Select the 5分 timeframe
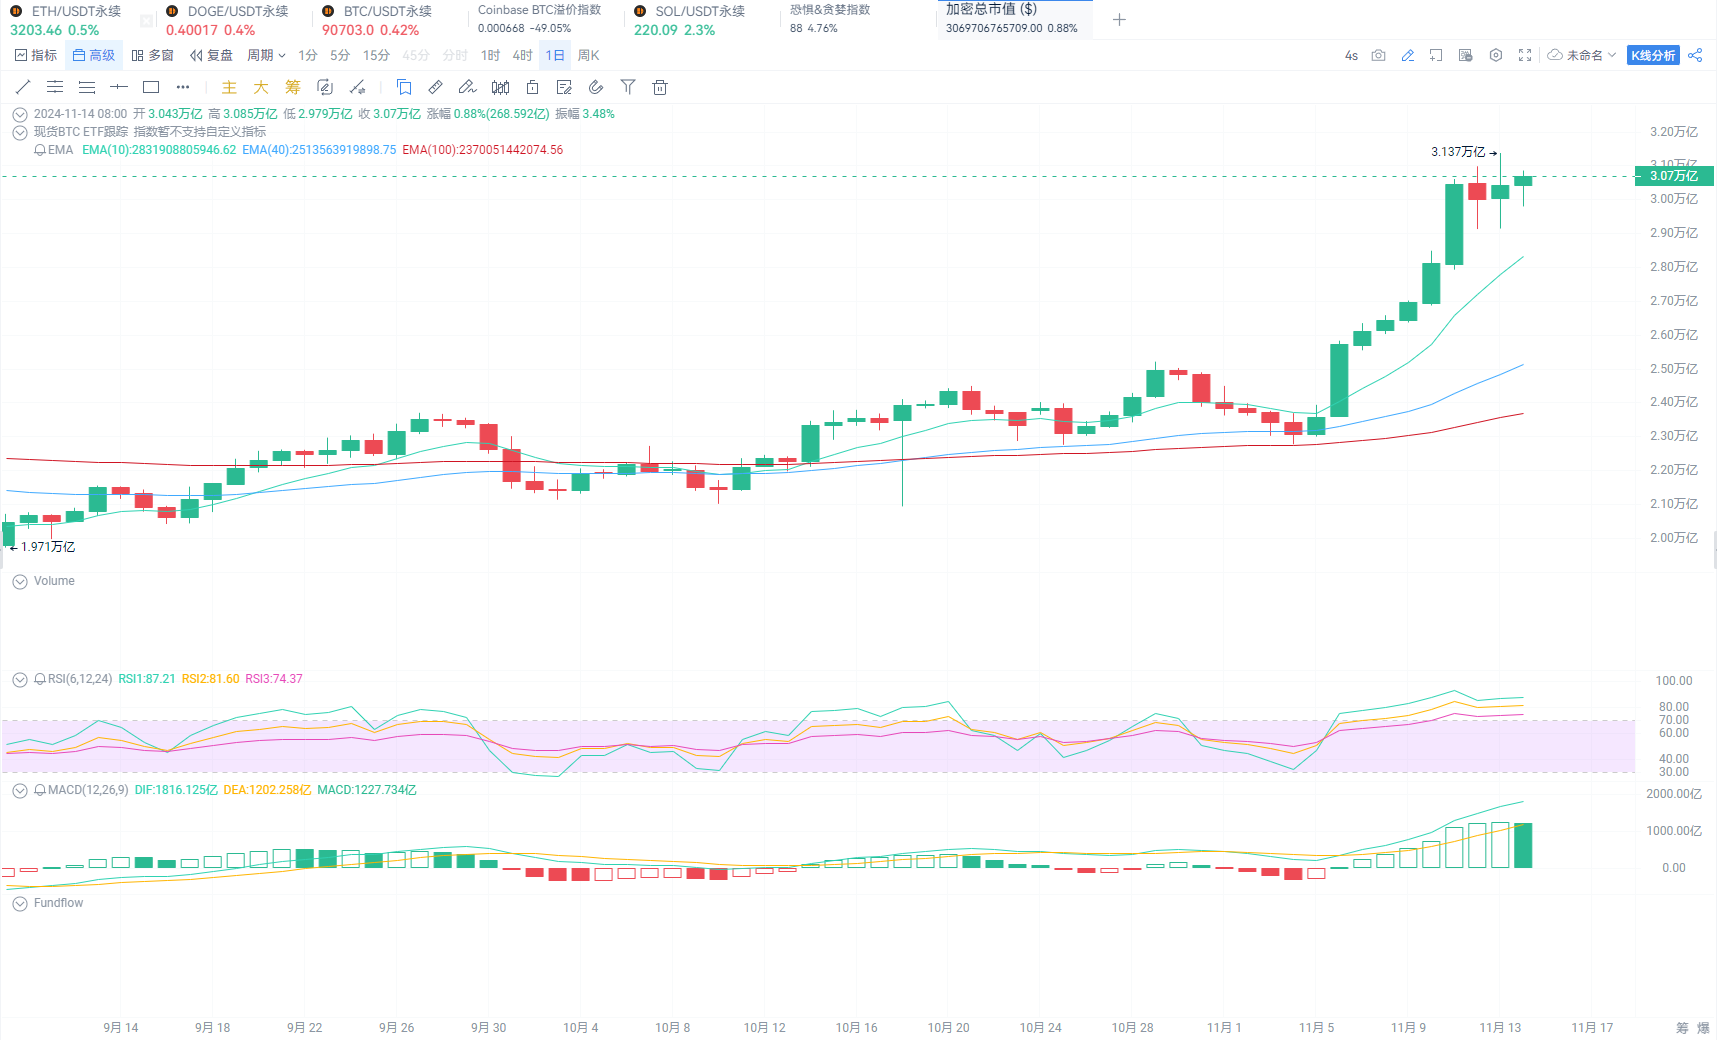The height and width of the screenshot is (1040, 1717). pos(340,55)
